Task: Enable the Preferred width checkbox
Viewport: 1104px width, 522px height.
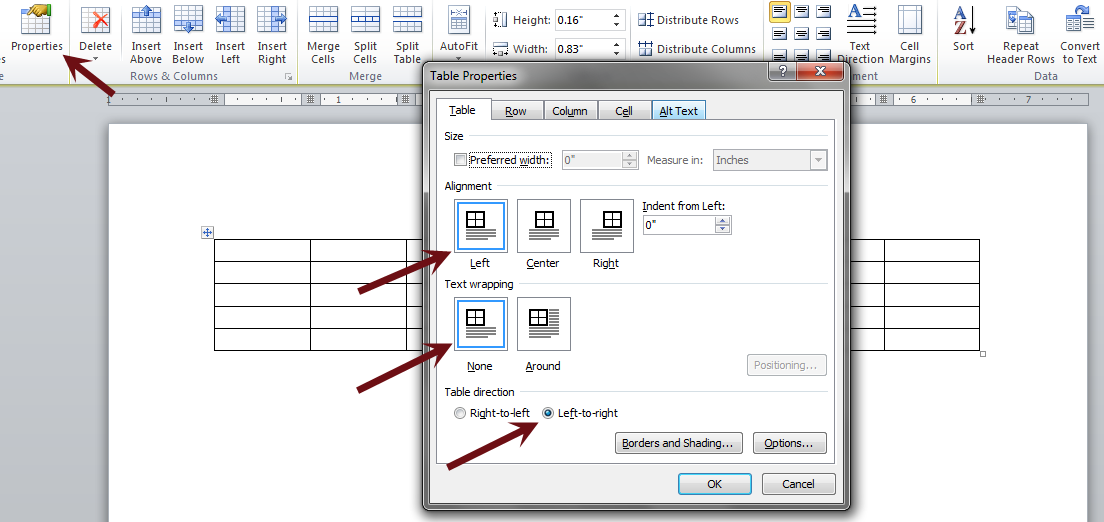Action: [x=460, y=160]
